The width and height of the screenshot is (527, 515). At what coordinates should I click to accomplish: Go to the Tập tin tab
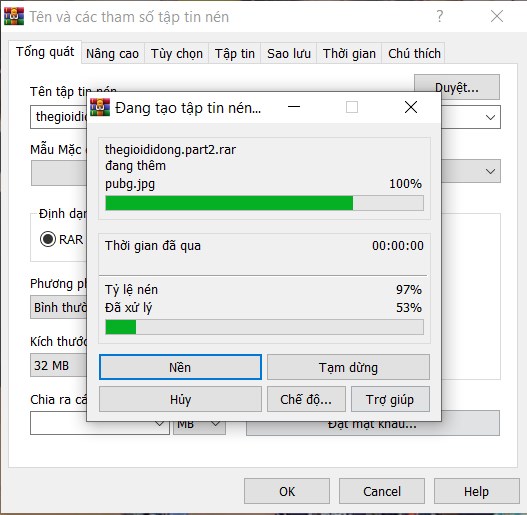tap(235, 53)
